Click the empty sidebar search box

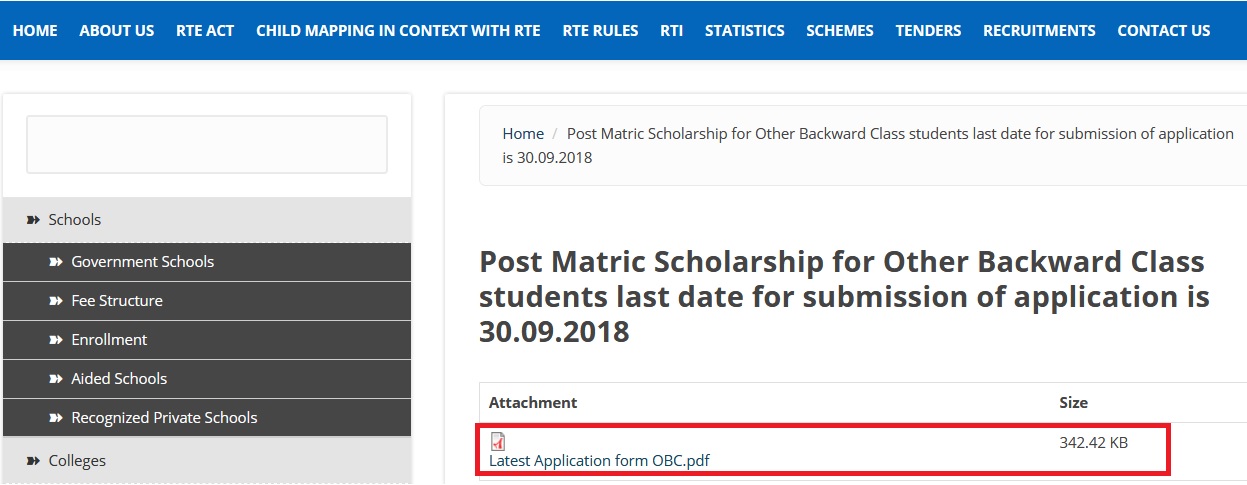coord(207,145)
